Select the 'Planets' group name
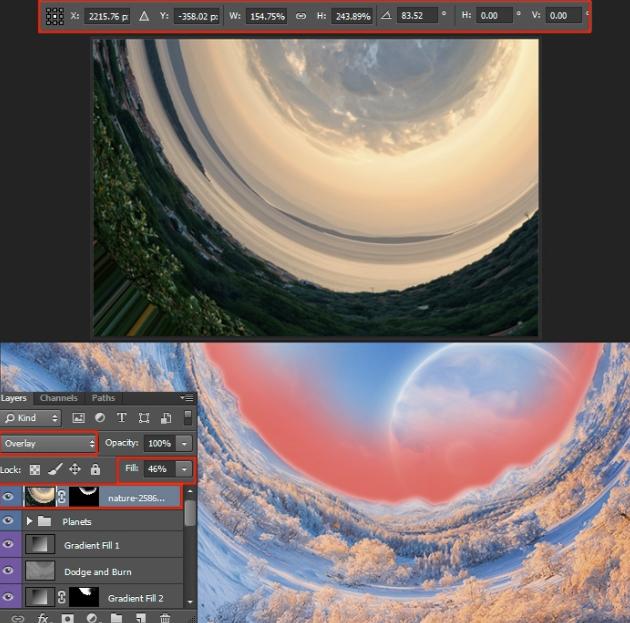This screenshot has width=630, height=623. coord(77,522)
